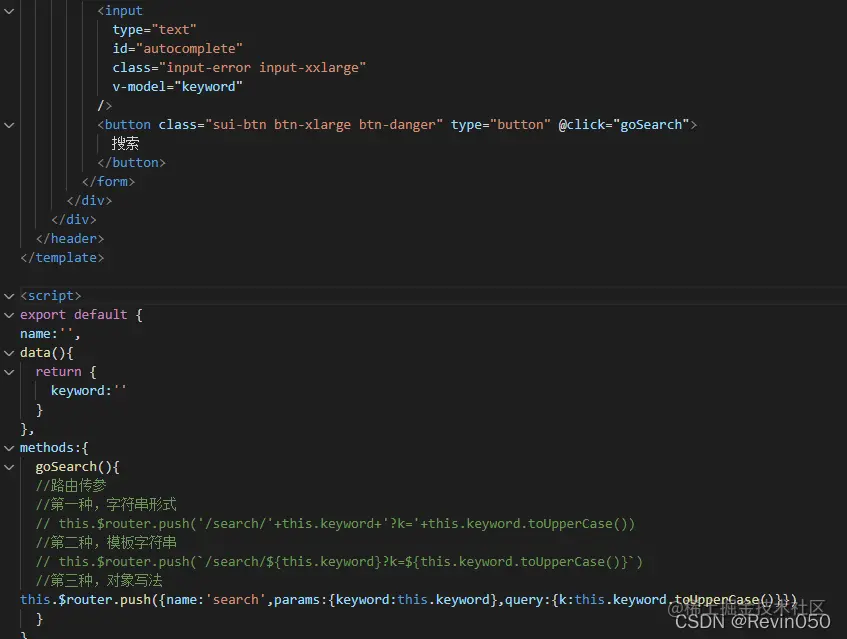
Task: Collapse the return { block chevron
Action: pos(9,372)
